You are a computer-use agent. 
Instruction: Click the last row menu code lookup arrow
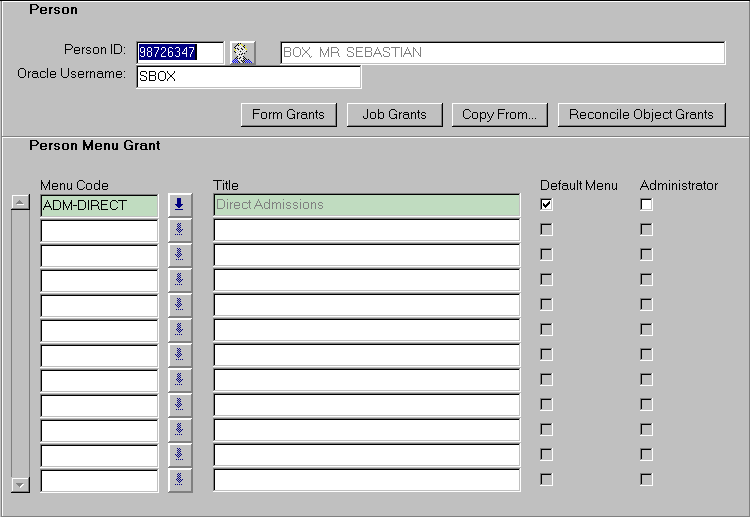pyautogui.click(x=180, y=480)
